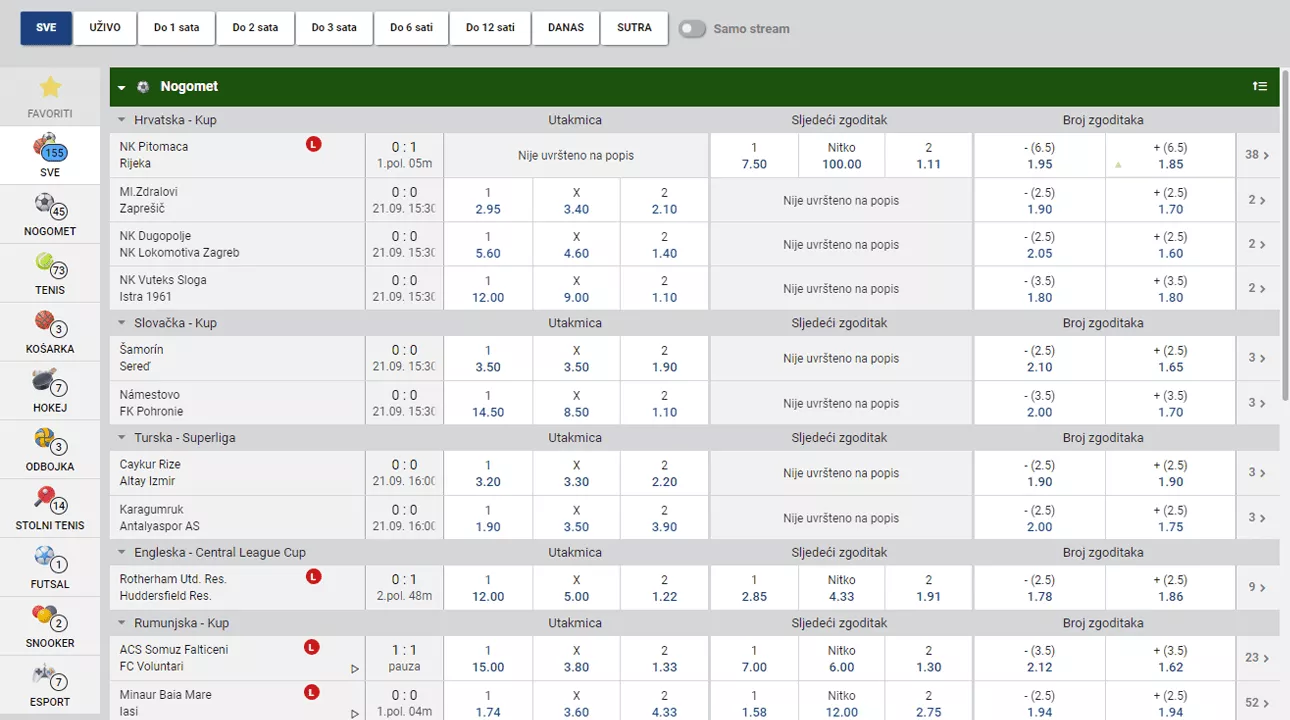Expand 38 more bets for NK Pitomaca
Viewport: 1290px width, 720px height.
click(x=1257, y=155)
